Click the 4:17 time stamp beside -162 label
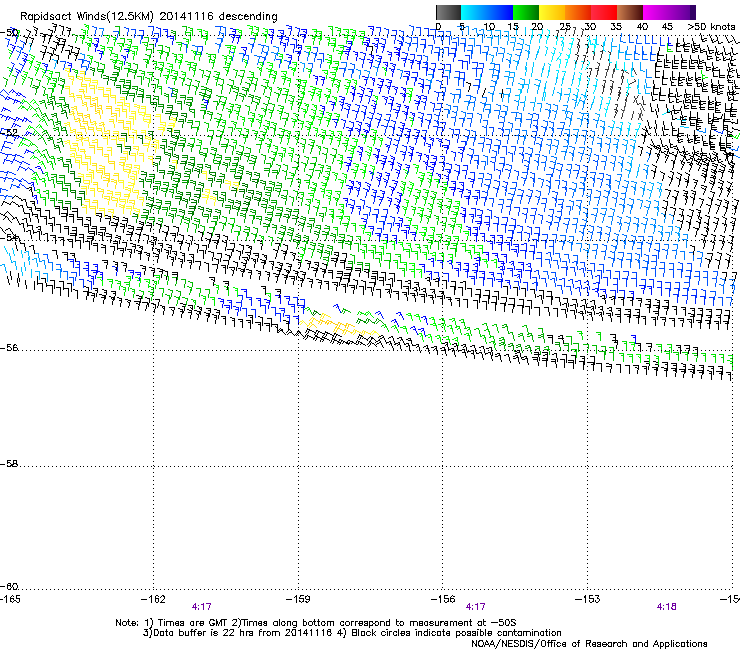740x650 pixels. click(202, 607)
